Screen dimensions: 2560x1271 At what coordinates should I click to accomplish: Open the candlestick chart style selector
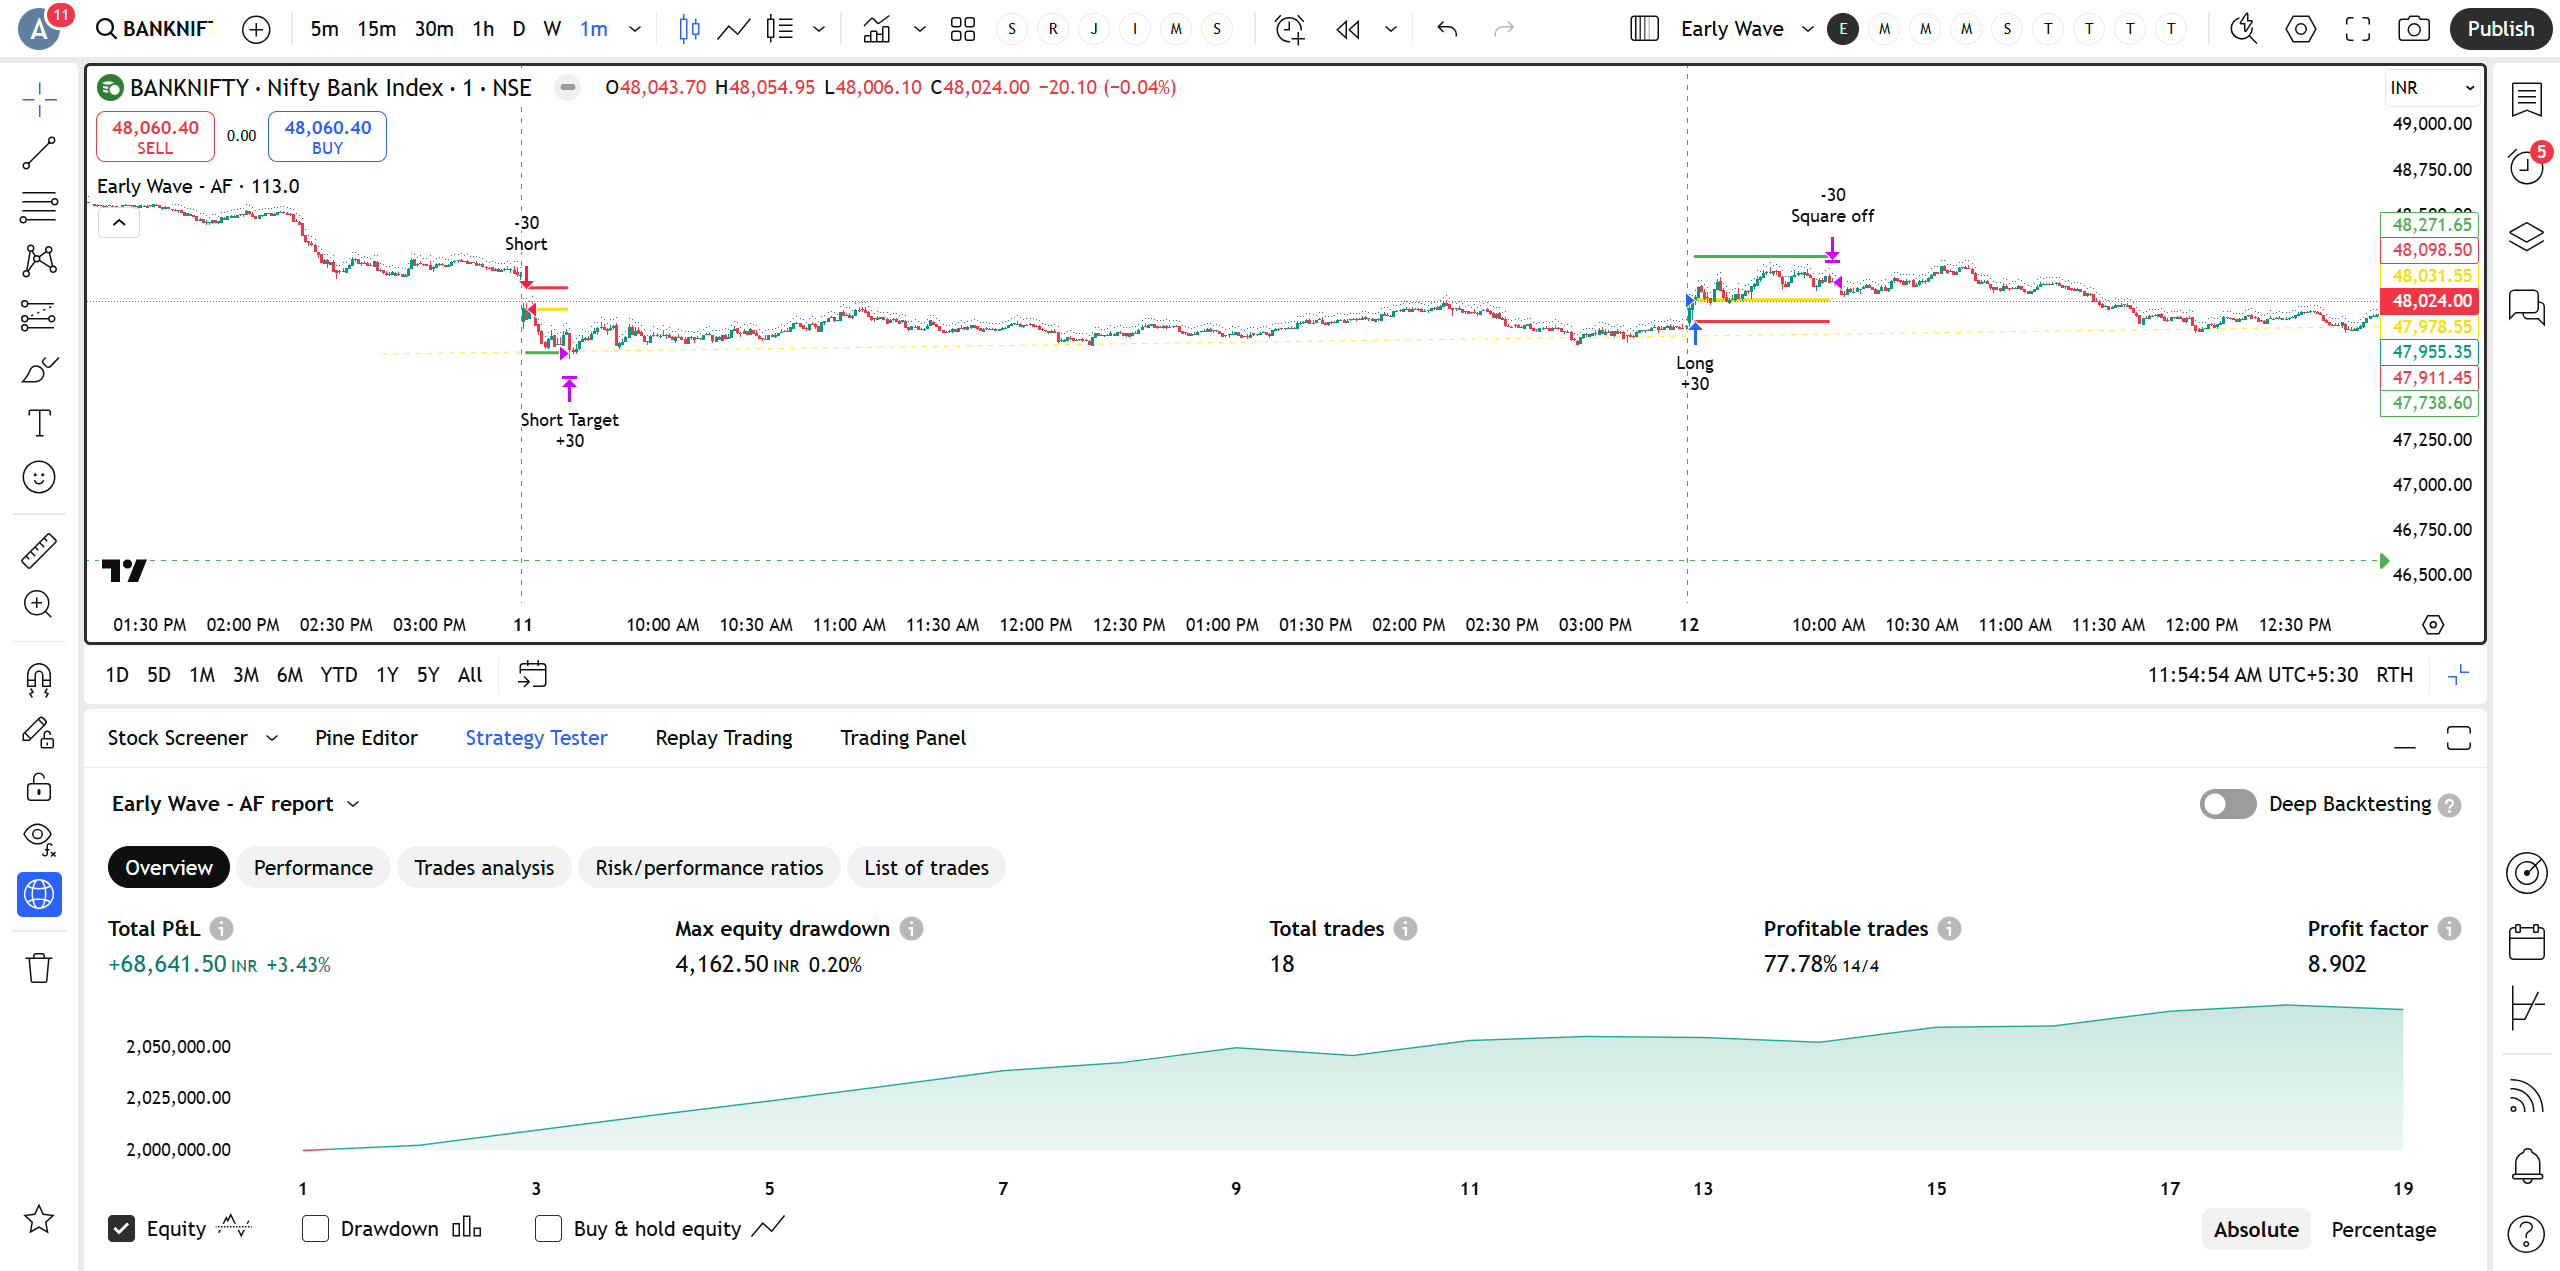[x=689, y=29]
